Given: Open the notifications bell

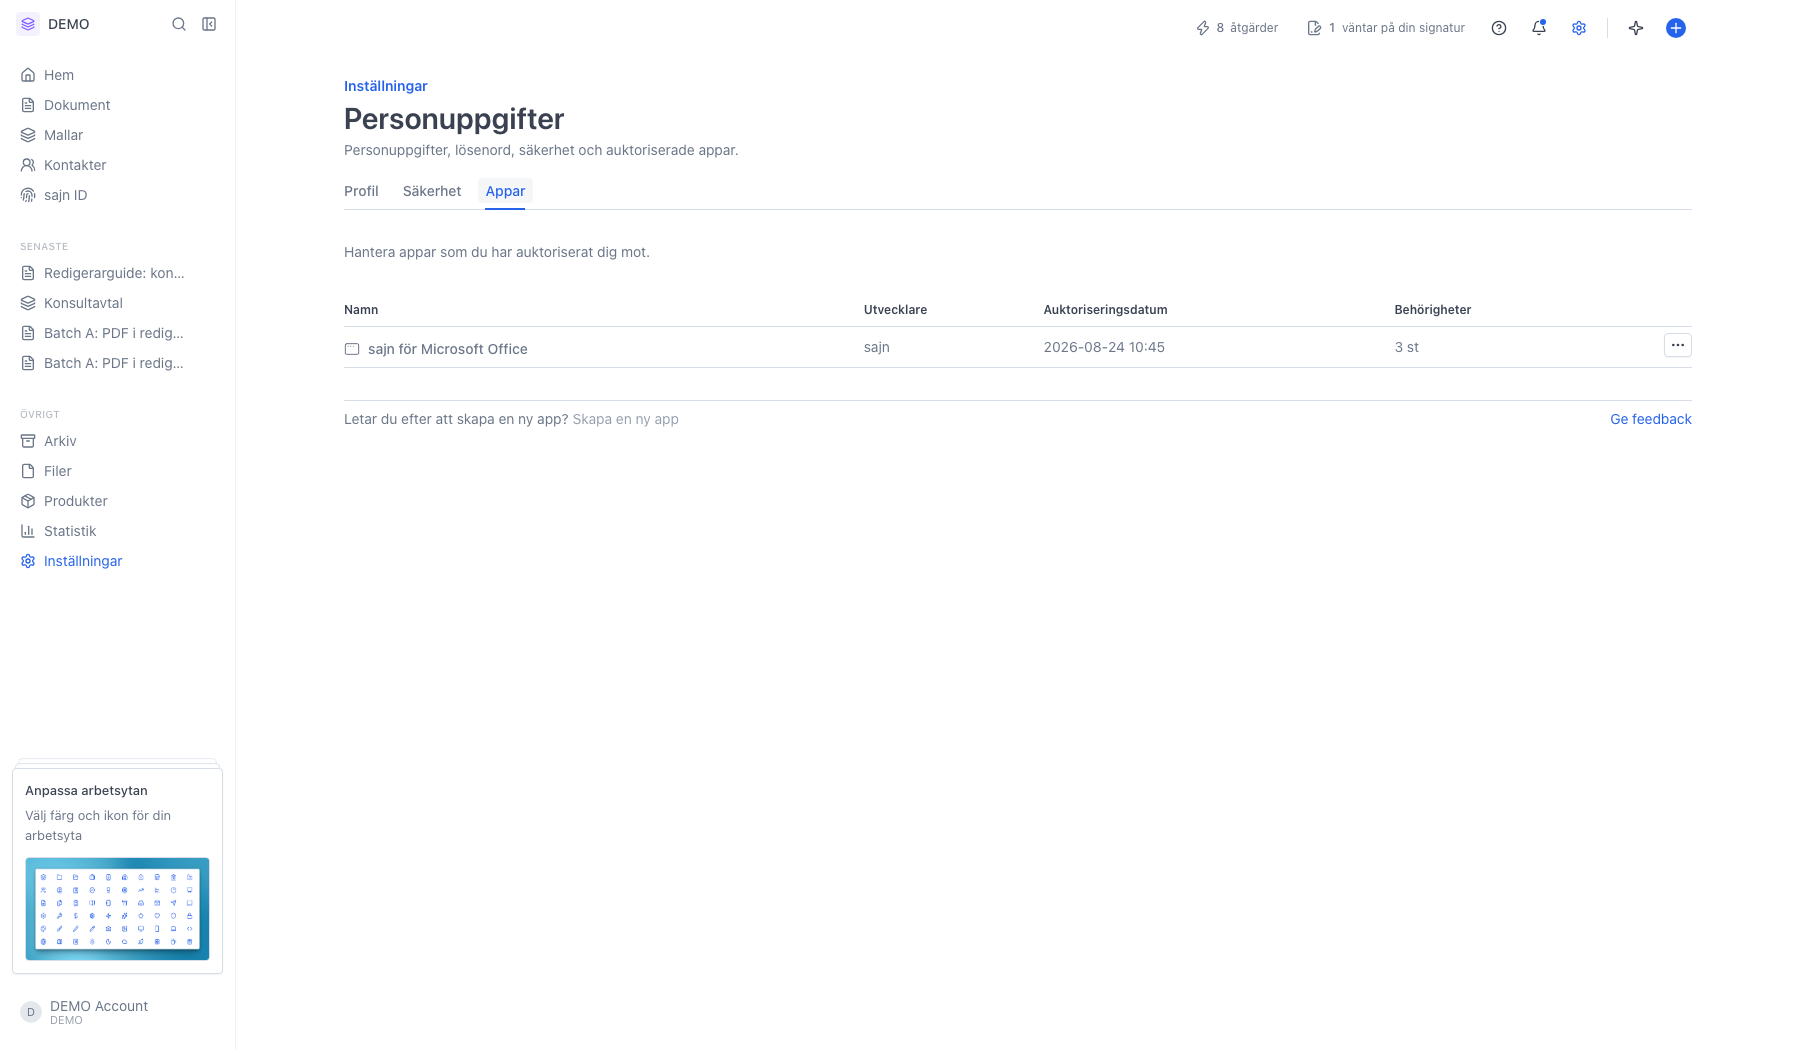Looking at the screenshot, I should tap(1539, 28).
